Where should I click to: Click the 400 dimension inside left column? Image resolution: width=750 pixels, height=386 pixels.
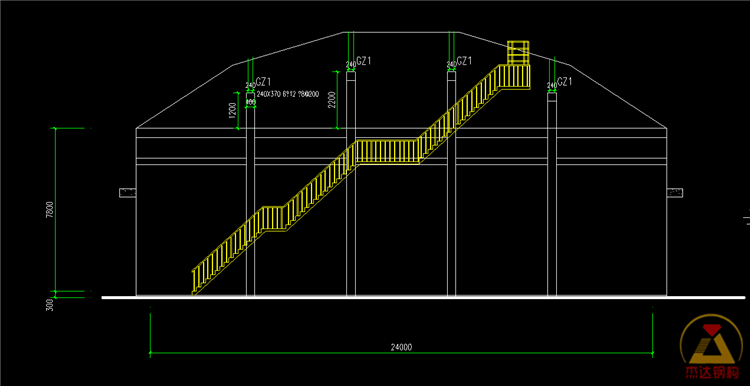[x=250, y=102]
